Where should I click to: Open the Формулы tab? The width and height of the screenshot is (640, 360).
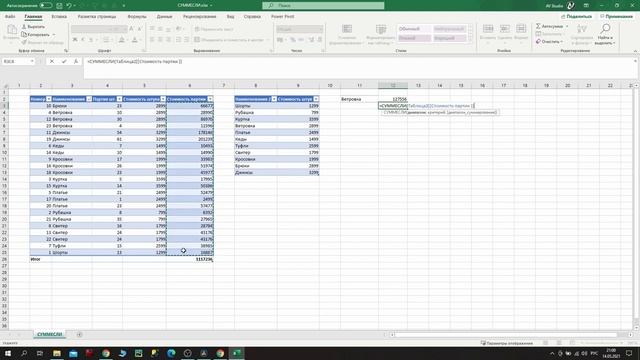pos(137,16)
